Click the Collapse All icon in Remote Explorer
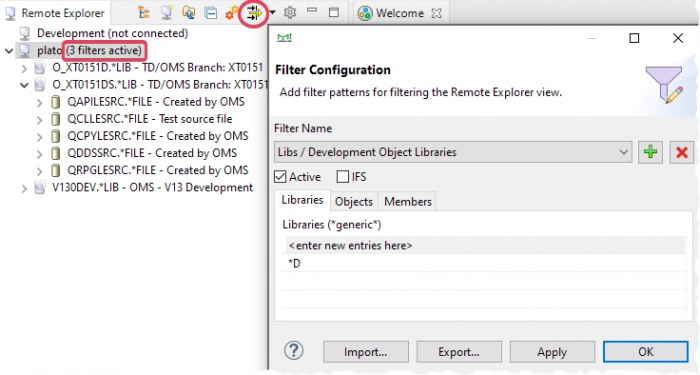 coord(211,13)
